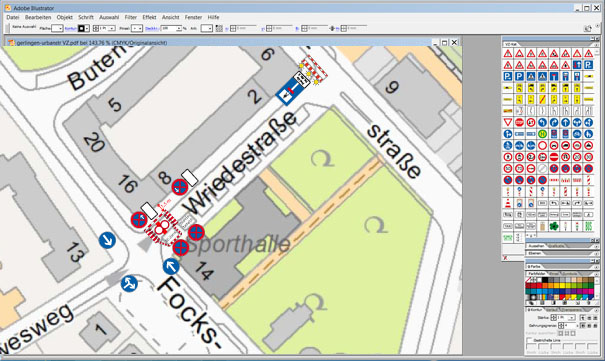Screen dimensions: 605x361
Task: Select the traffic cone symbol
Action: (508, 203)
